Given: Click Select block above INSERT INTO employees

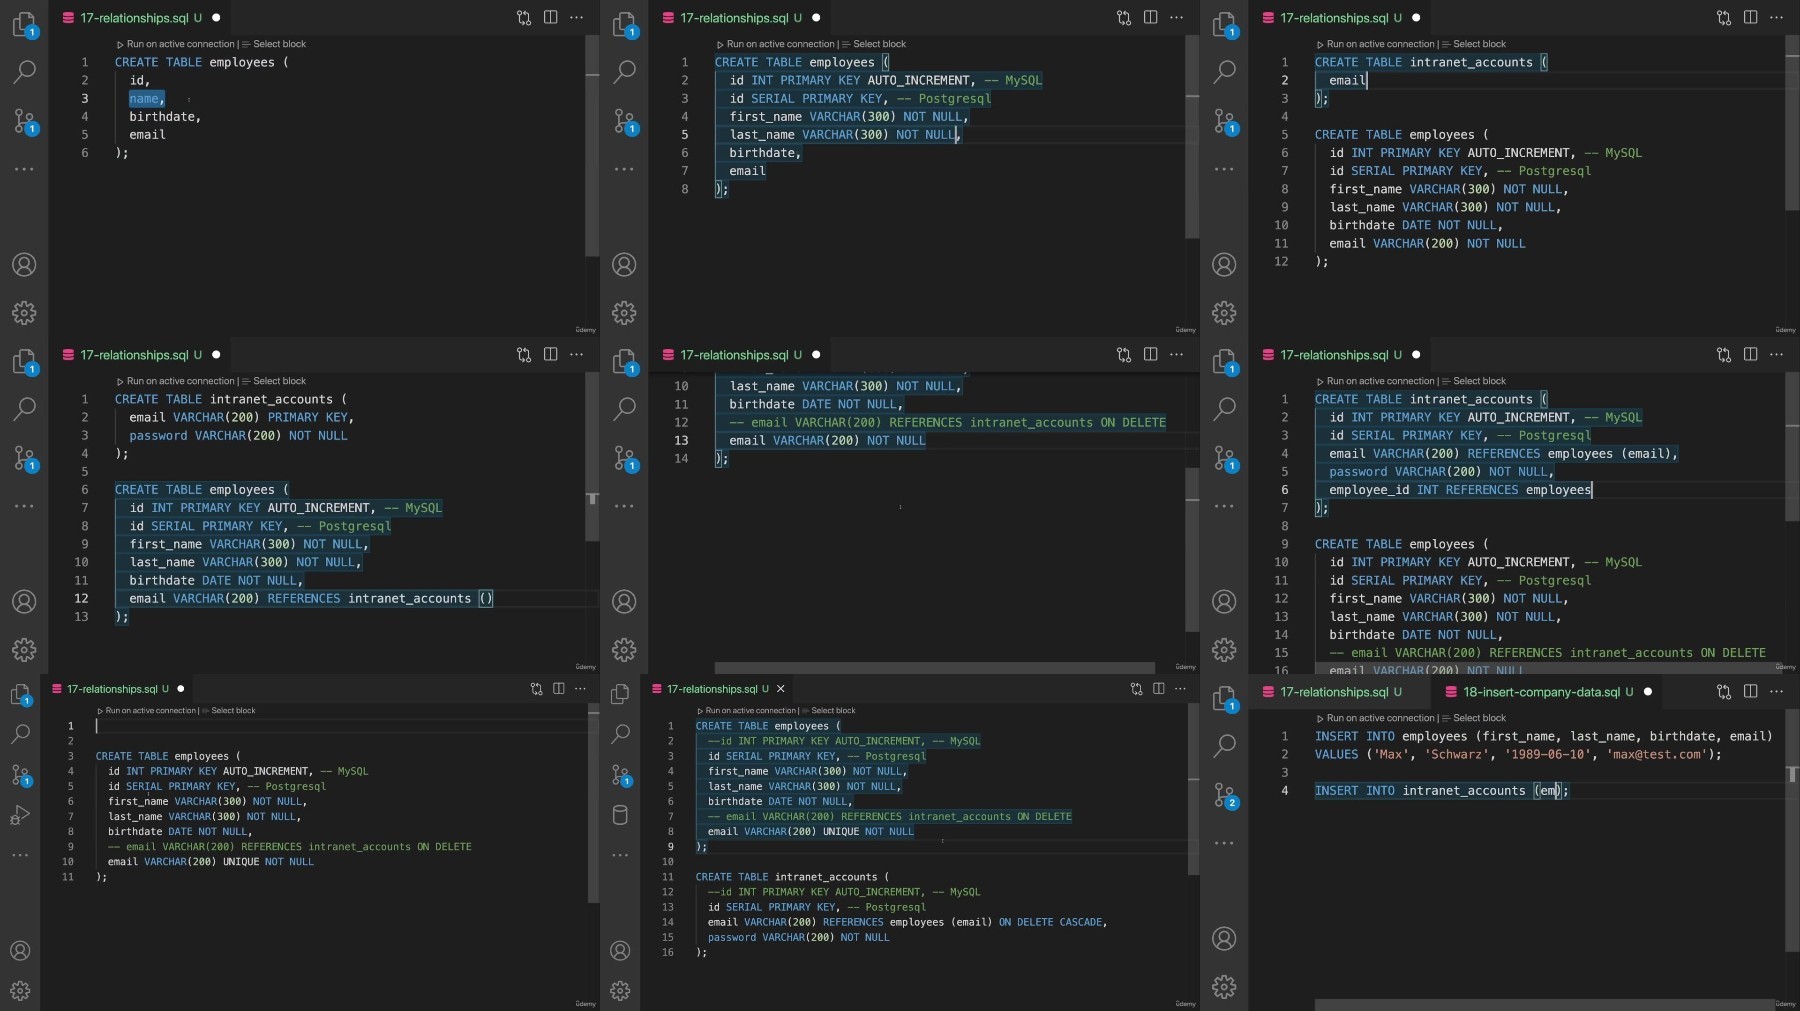Looking at the screenshot, I should click(1479, 718).
